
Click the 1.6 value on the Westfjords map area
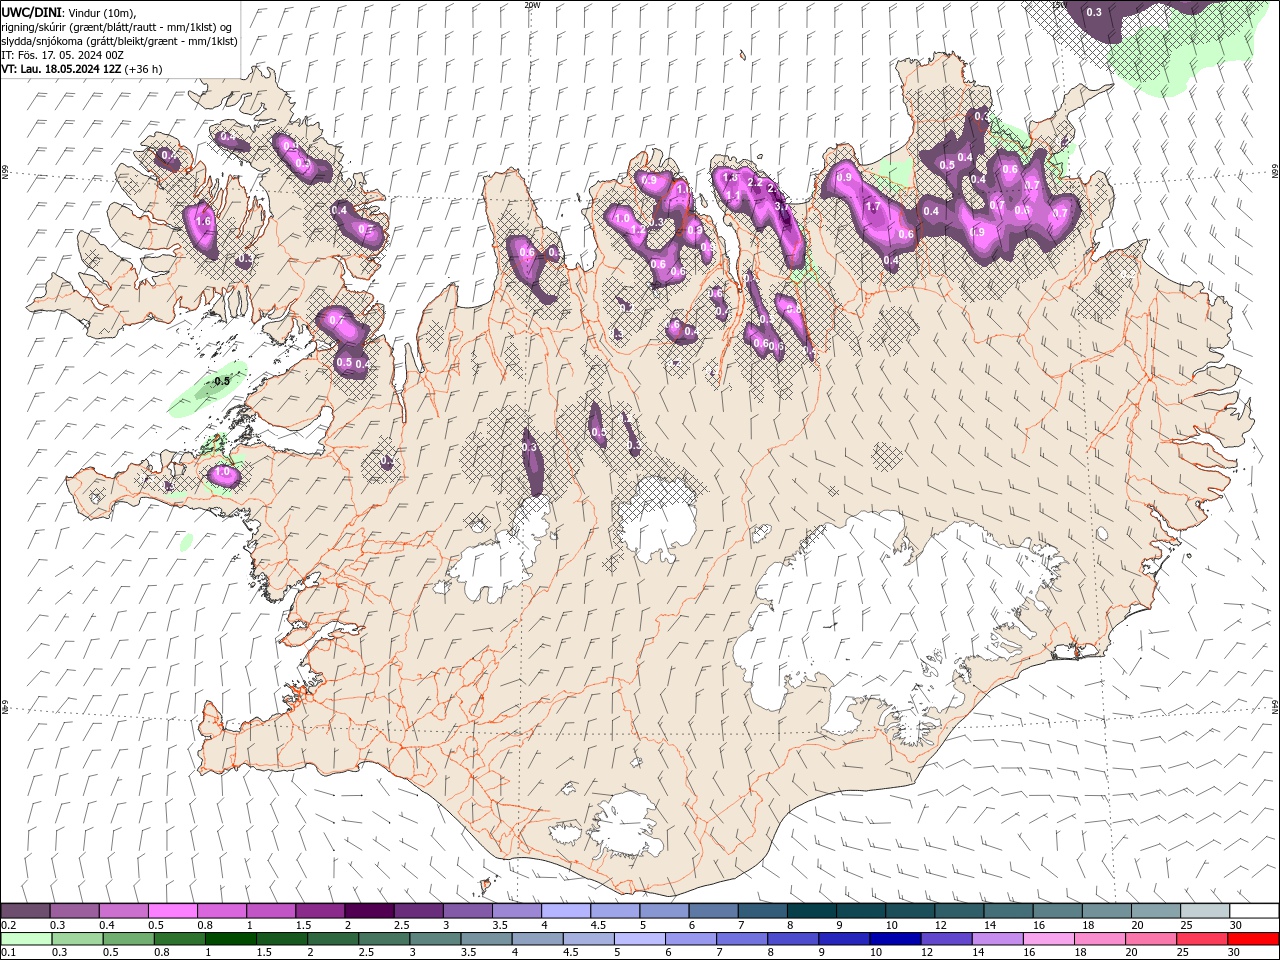pos(203,221)
